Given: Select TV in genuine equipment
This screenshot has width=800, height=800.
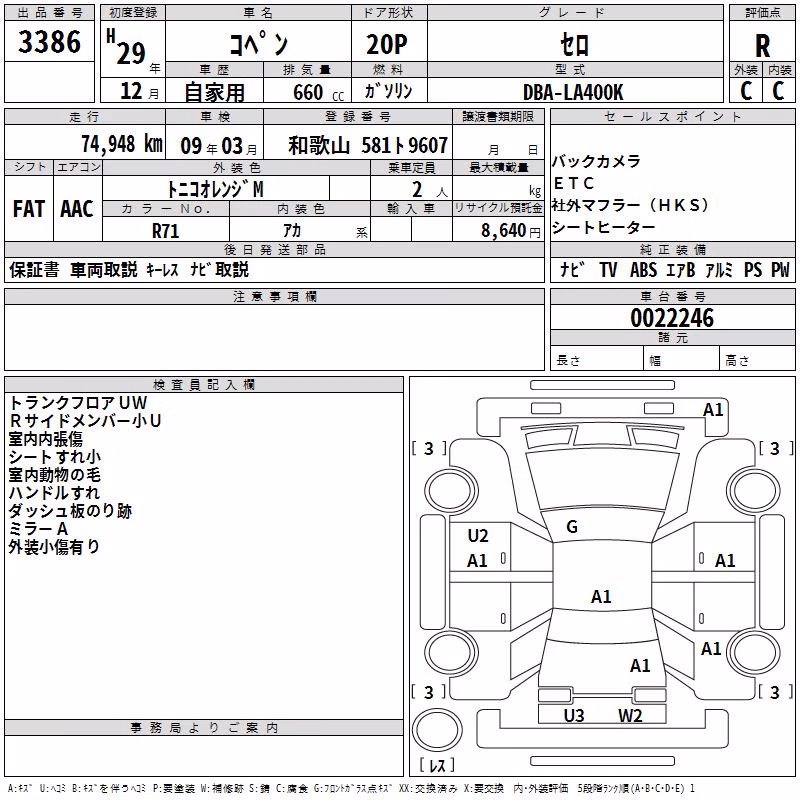Looking at the screenshot, I should pos(608,270).
